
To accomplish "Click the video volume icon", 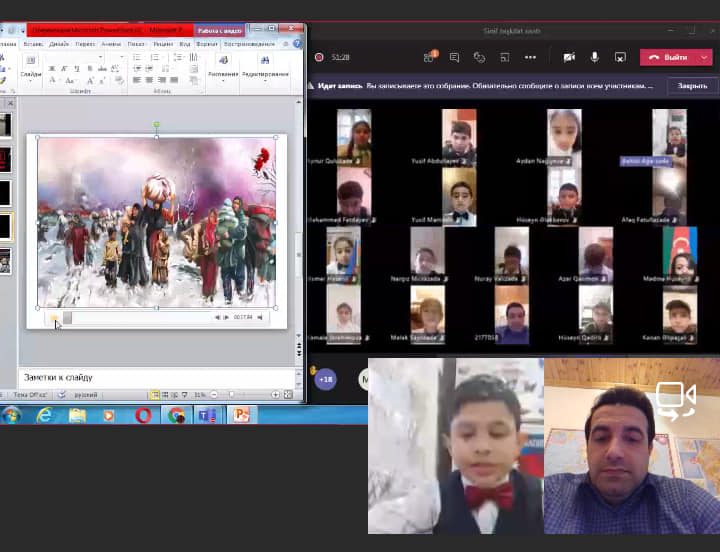I will pos(260,317).
